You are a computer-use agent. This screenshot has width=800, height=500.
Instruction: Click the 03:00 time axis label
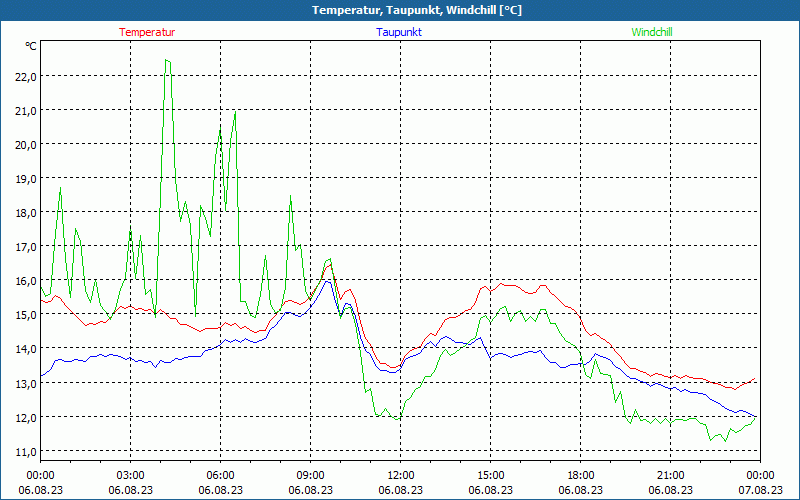pyautogui.click(x=131, y=476)
